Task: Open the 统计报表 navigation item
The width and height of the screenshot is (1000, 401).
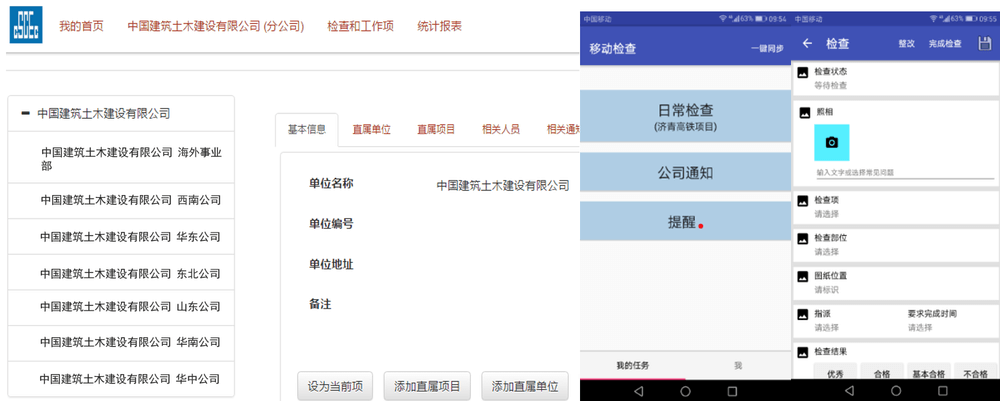Action: 439,26
